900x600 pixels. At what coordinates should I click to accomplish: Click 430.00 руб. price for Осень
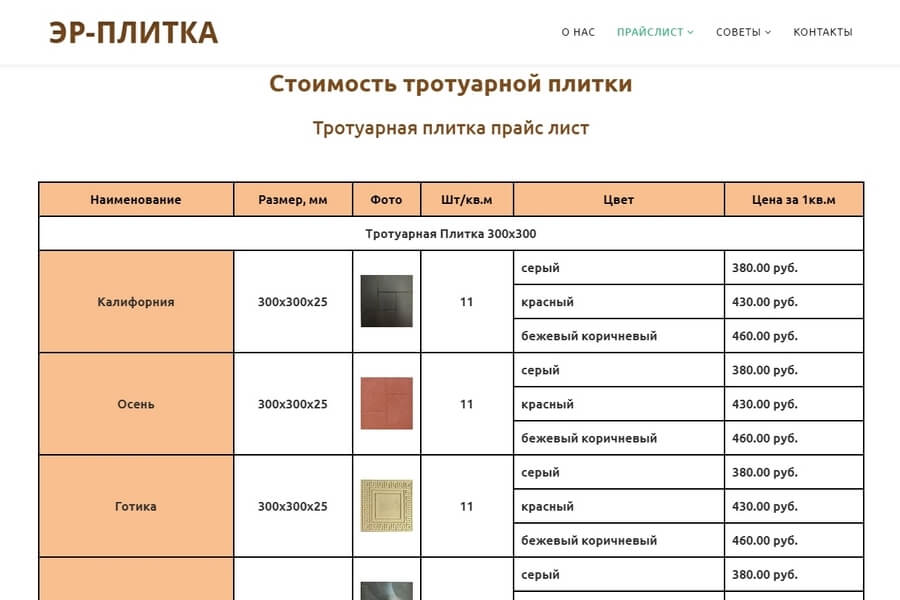click(x=765, y=404)
